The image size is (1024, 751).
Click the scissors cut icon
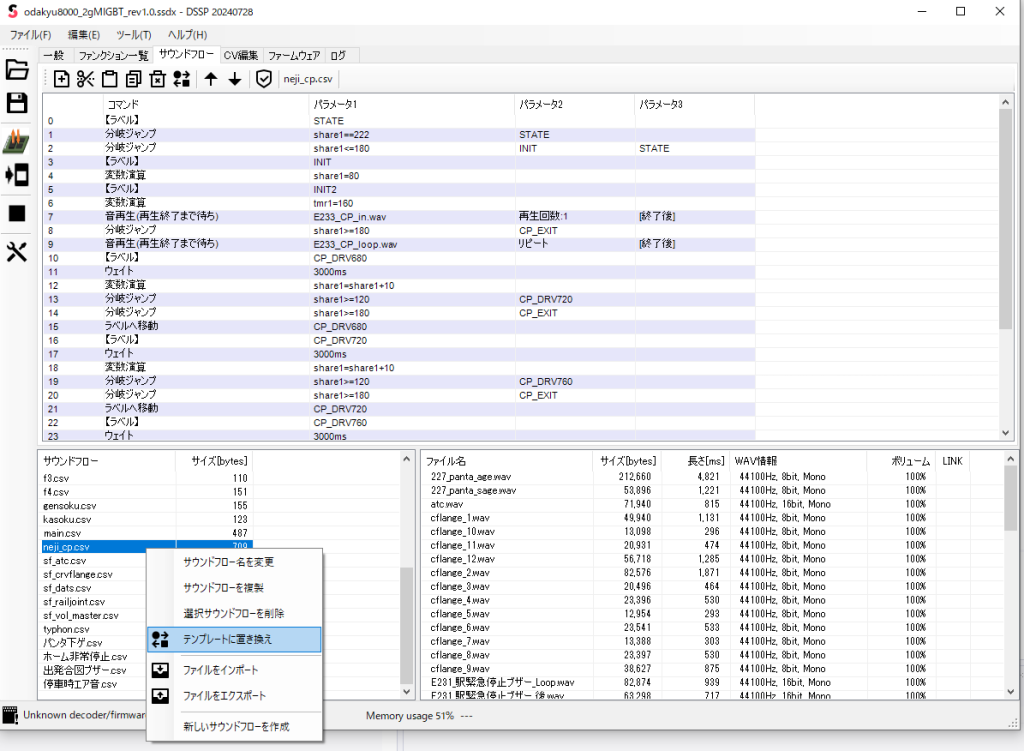(x=85, y=79)
